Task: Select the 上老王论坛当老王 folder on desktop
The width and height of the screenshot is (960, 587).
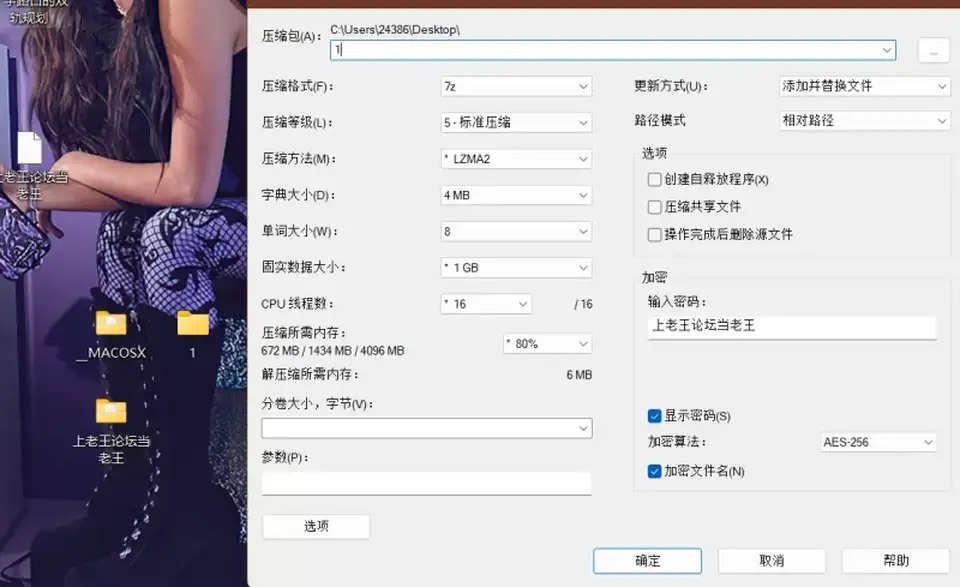Action: tap(111, 411)
